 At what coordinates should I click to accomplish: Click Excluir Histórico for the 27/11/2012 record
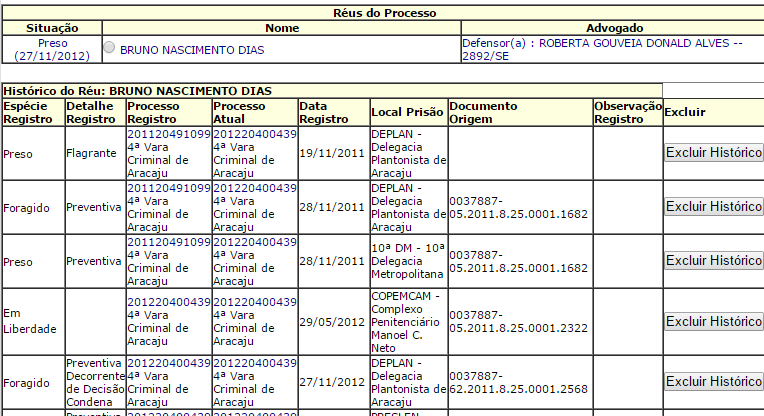(714, 382)
